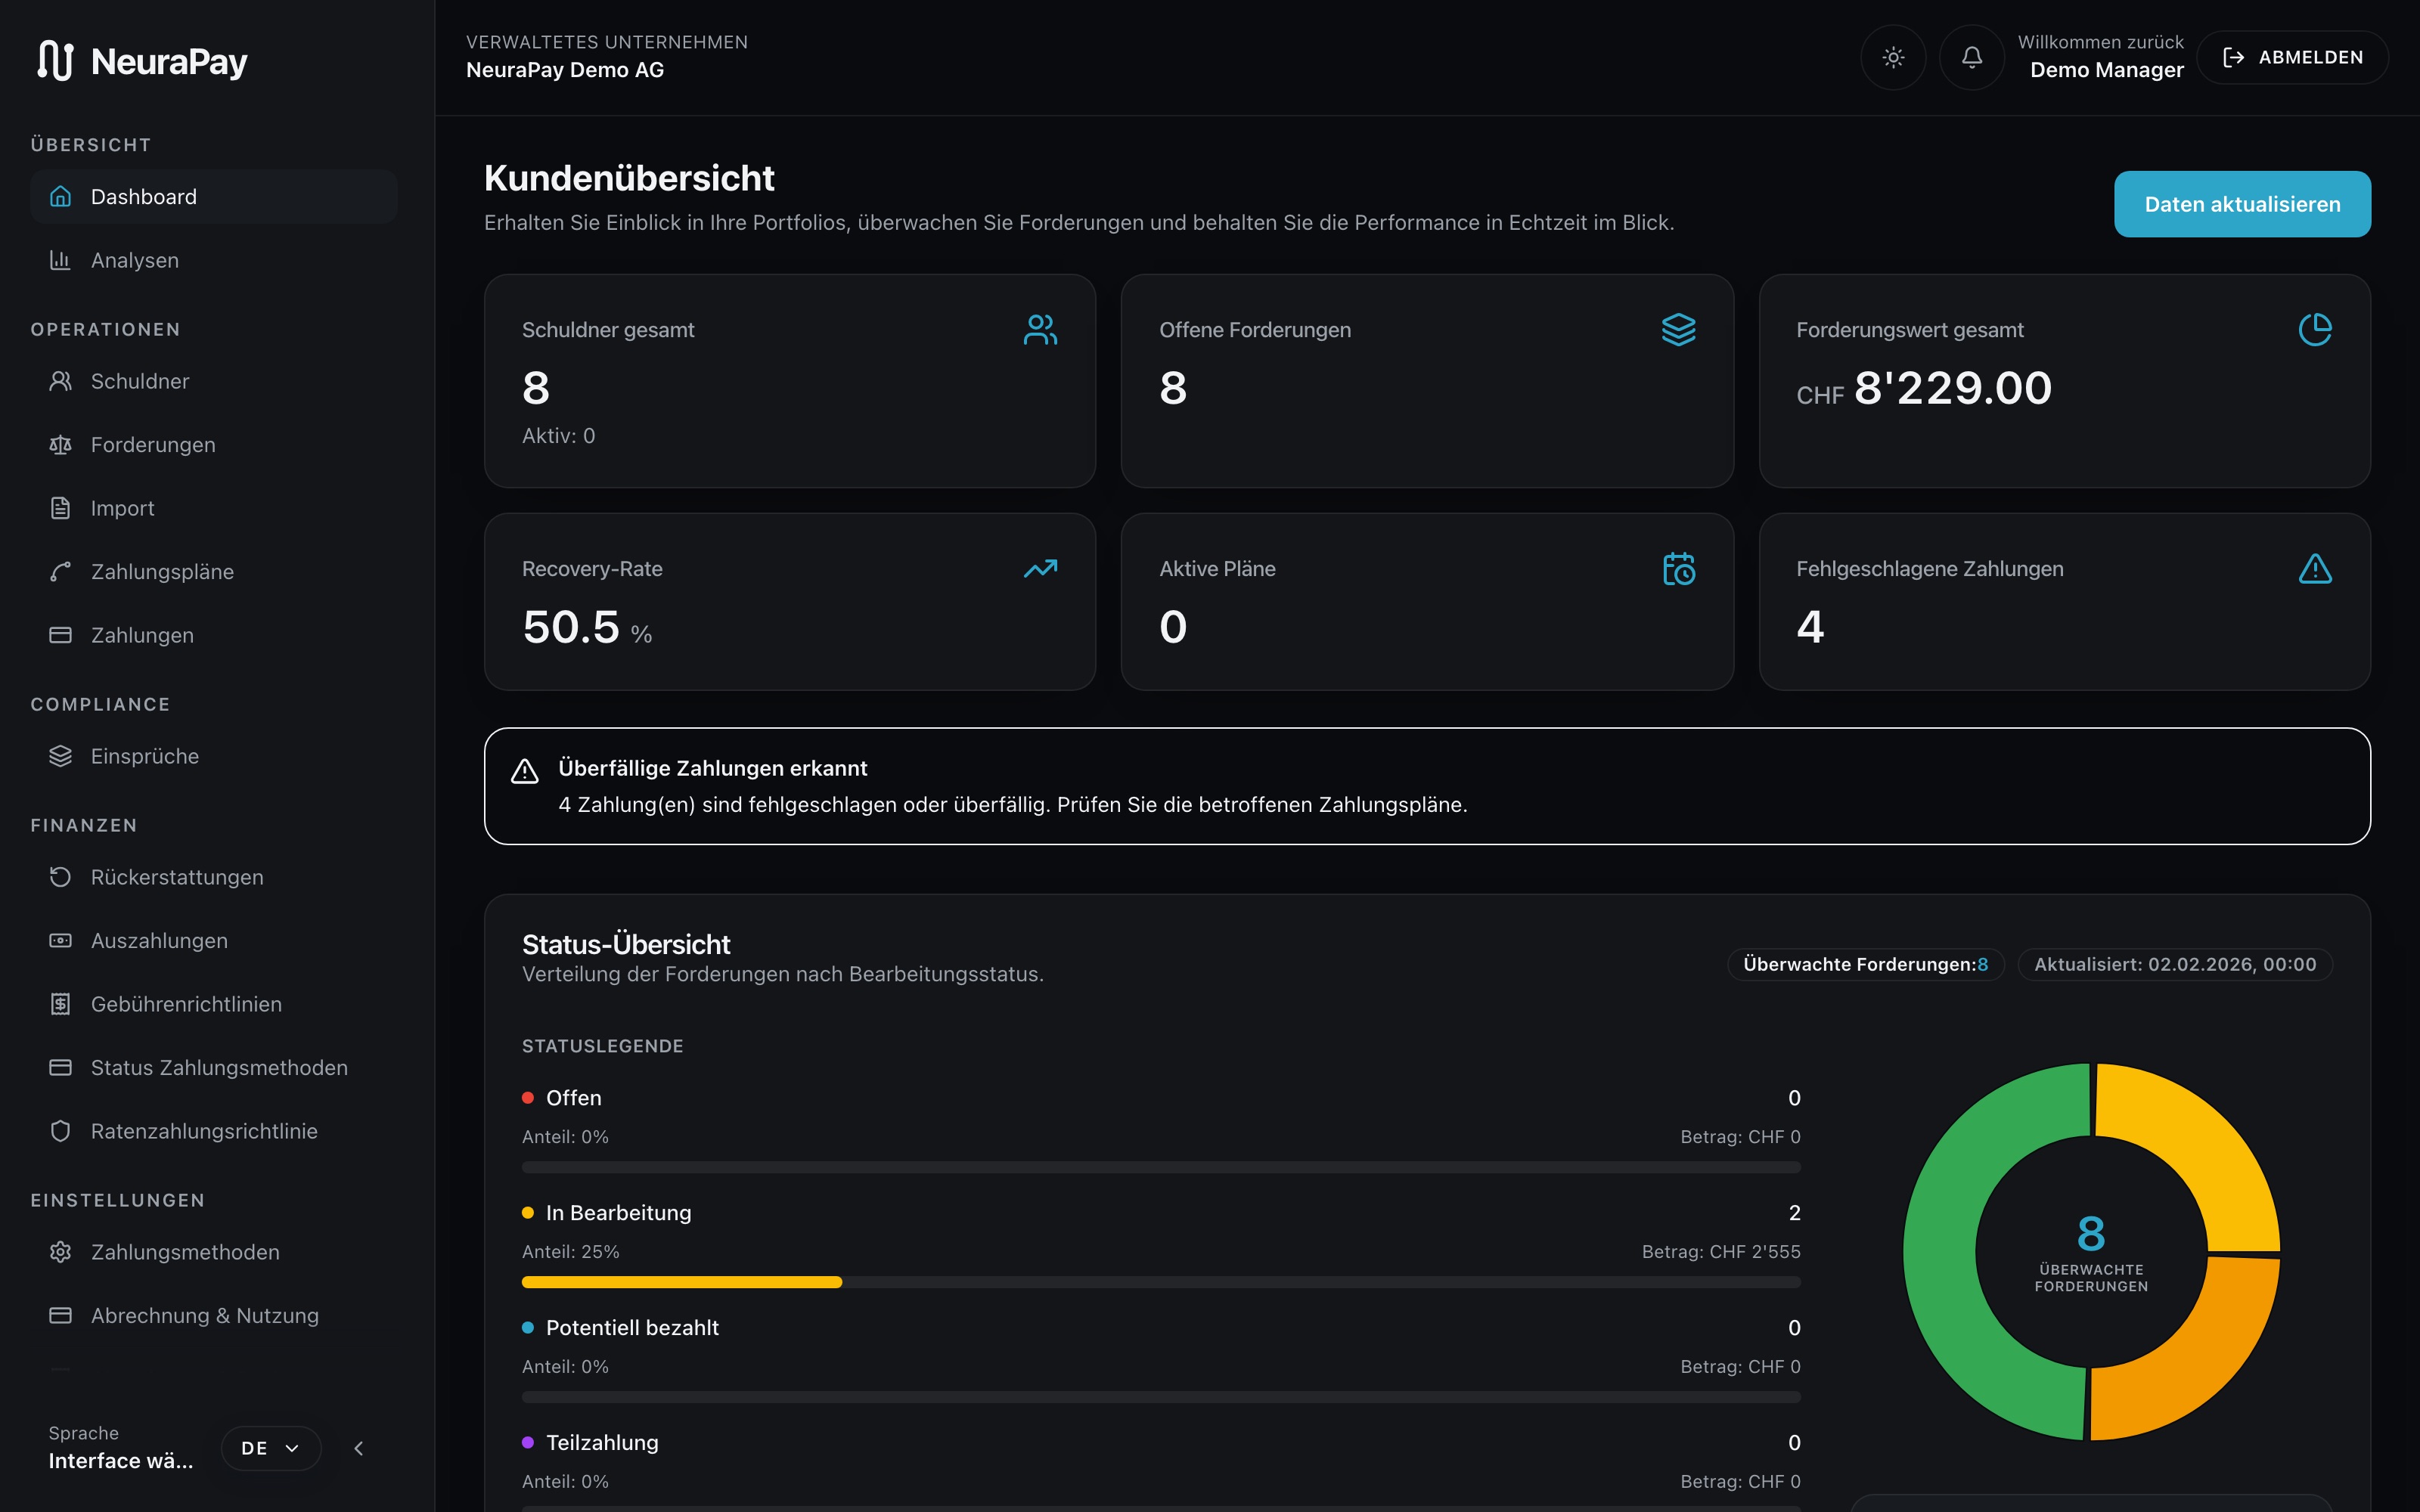Click the Offen progress bar

(1161, 1167)
